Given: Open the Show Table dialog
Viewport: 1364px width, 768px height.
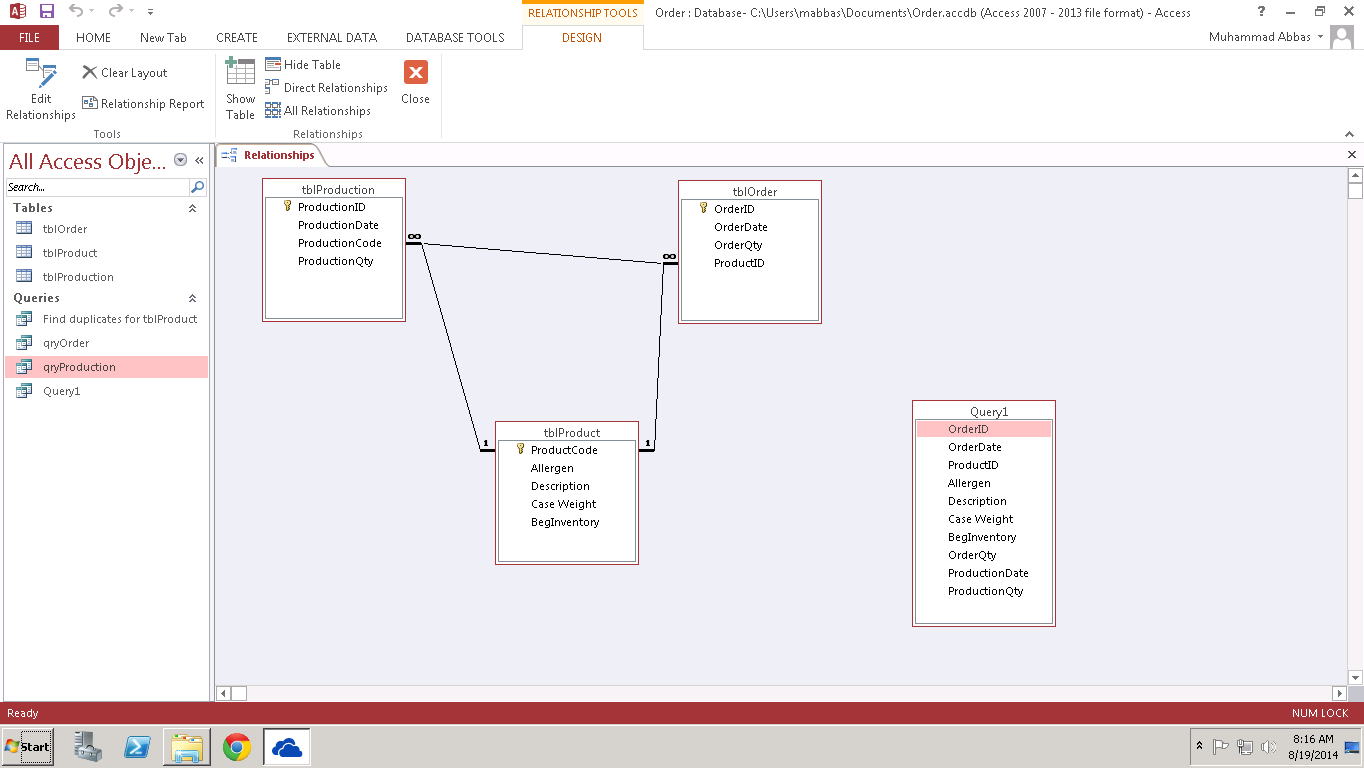Looking at the screenshot, I should 240,90.
